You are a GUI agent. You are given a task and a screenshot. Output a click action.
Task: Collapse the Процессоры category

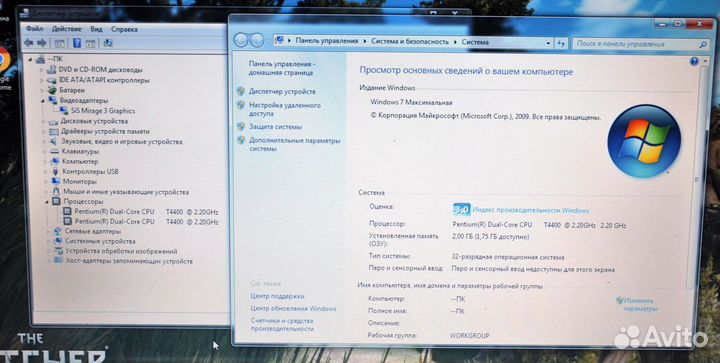[x=47, y=202]
